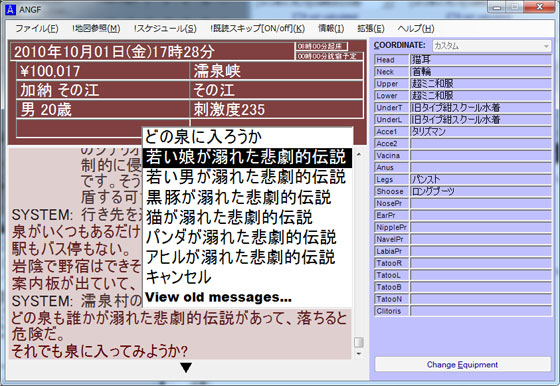
Task: Select キャンセル in the choice list
Action: (x=178, y=277)
